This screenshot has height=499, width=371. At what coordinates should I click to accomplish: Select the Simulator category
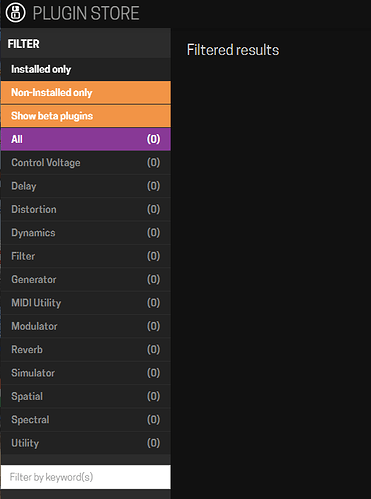coord(86,373)
